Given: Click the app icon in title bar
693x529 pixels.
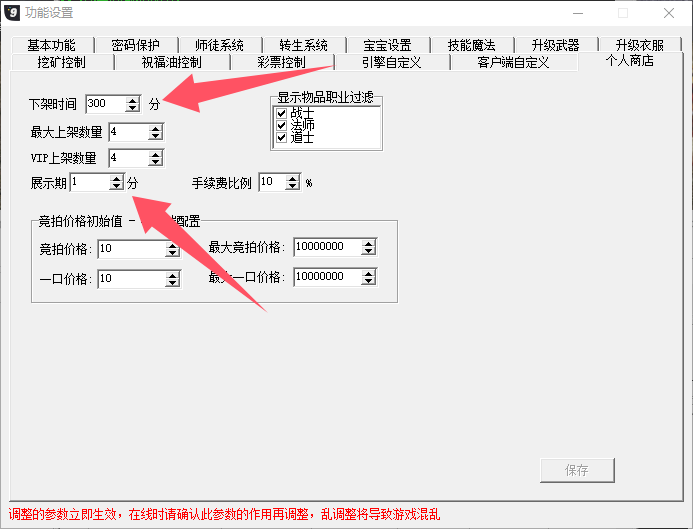Looking at the screenshot, I should (12, 13).
